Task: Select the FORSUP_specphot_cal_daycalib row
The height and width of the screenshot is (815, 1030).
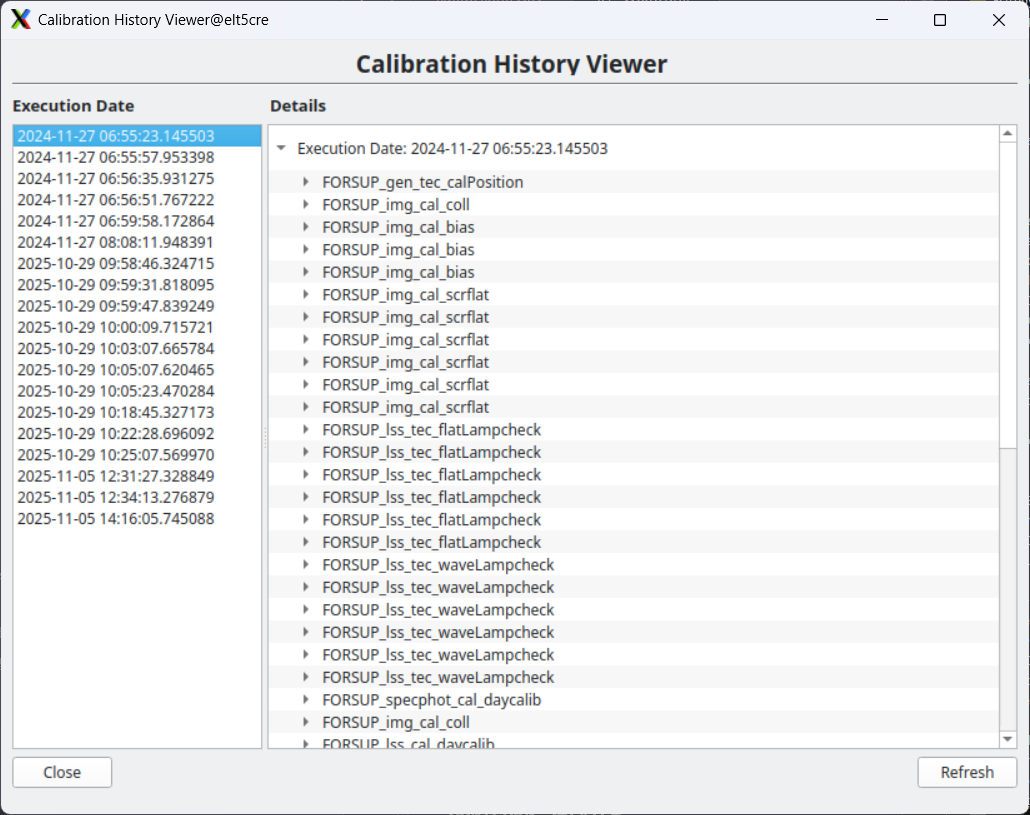Action: click(x=634, y=699)
